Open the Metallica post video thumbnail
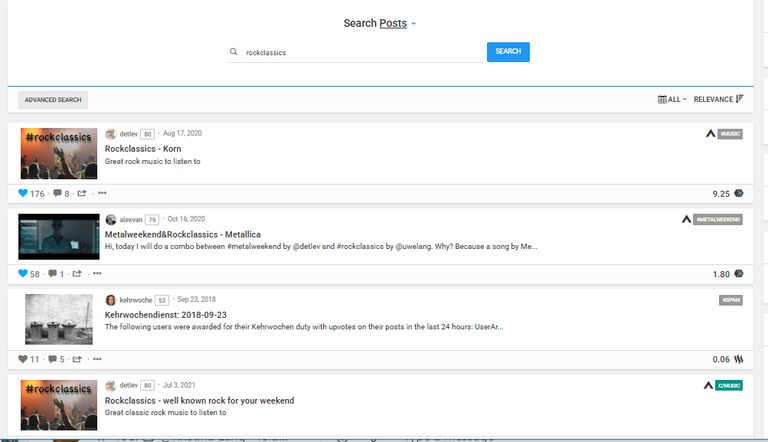Viewport: 768px width, 442px height. click(x=59, y=237)
